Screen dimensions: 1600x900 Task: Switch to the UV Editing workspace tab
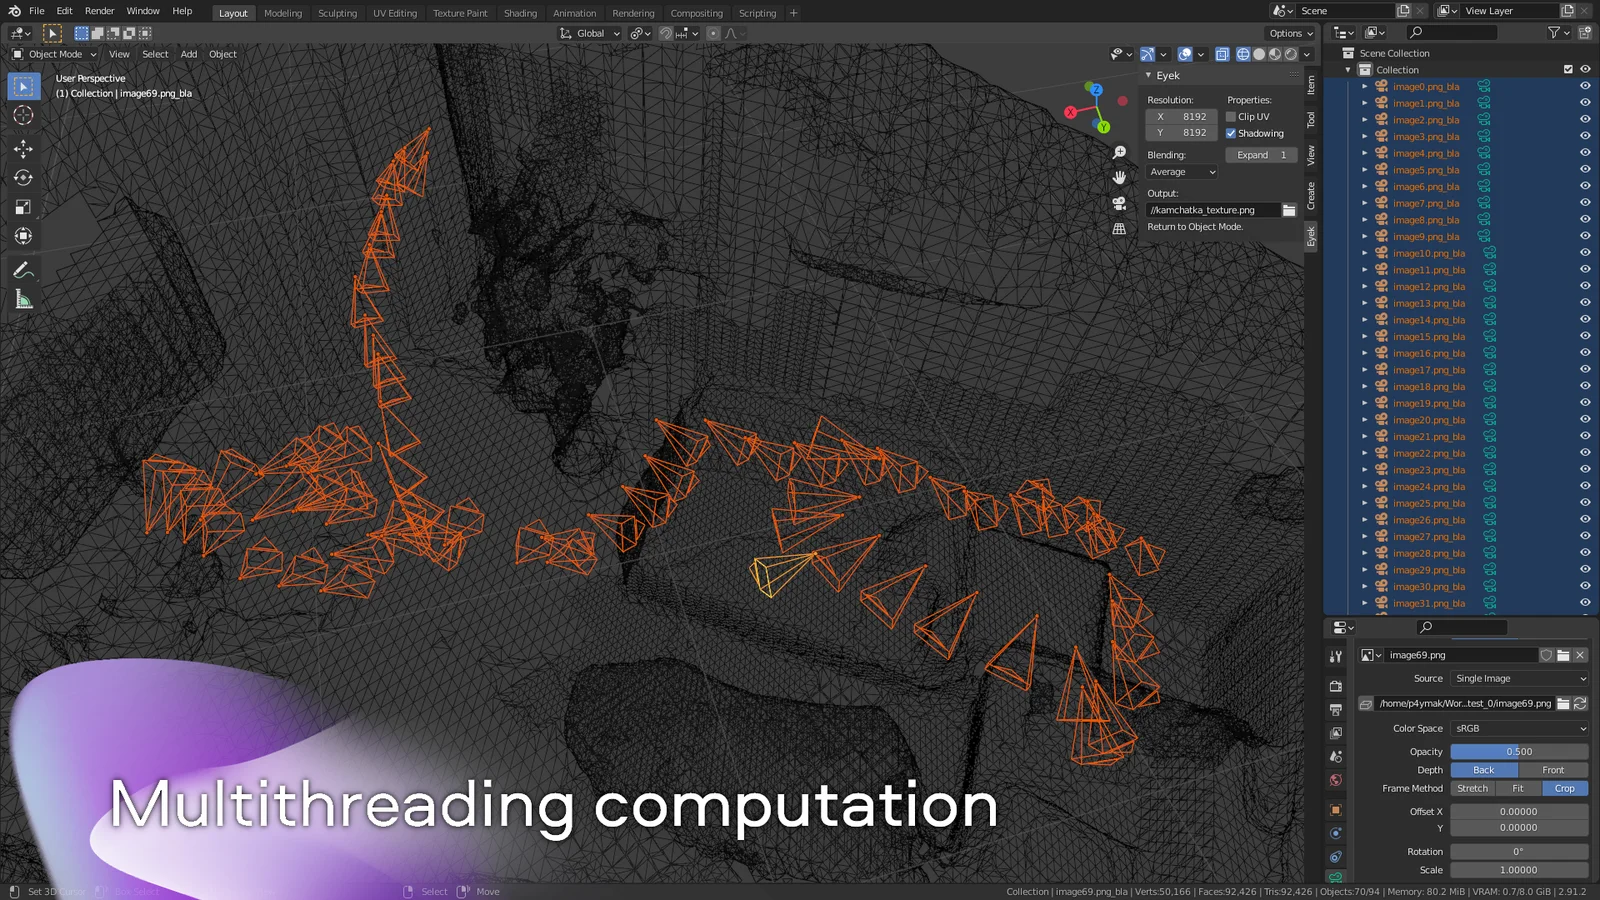(x=394, y=13)
